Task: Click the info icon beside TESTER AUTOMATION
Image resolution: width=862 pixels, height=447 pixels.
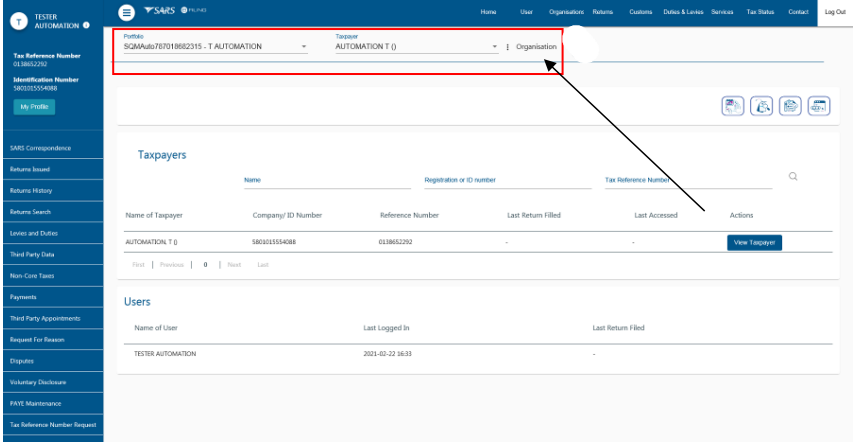Action: pyautogui.click(x=86, y=24)
